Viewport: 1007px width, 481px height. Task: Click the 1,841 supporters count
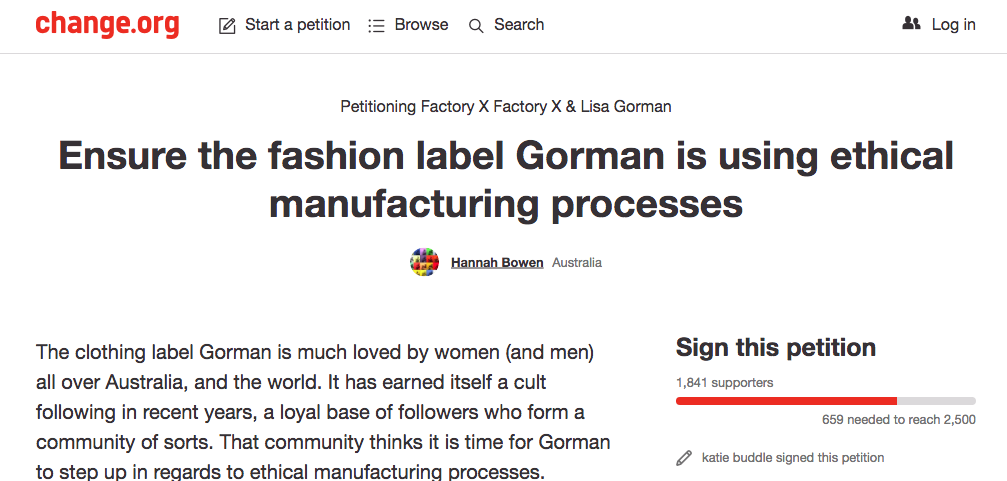(x=724, y=382)
